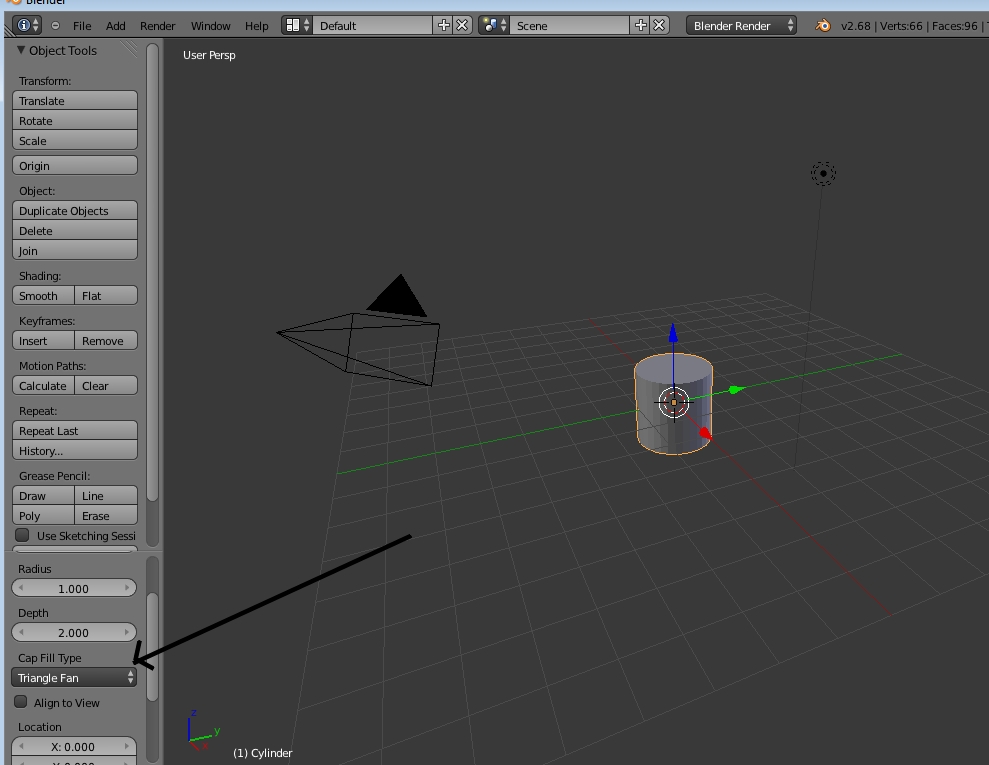The width and height of the screenshot is (989, 765).
Task: Click the collapse menus toggle icon
Action: pyautogui.click(x=56, y=26)
